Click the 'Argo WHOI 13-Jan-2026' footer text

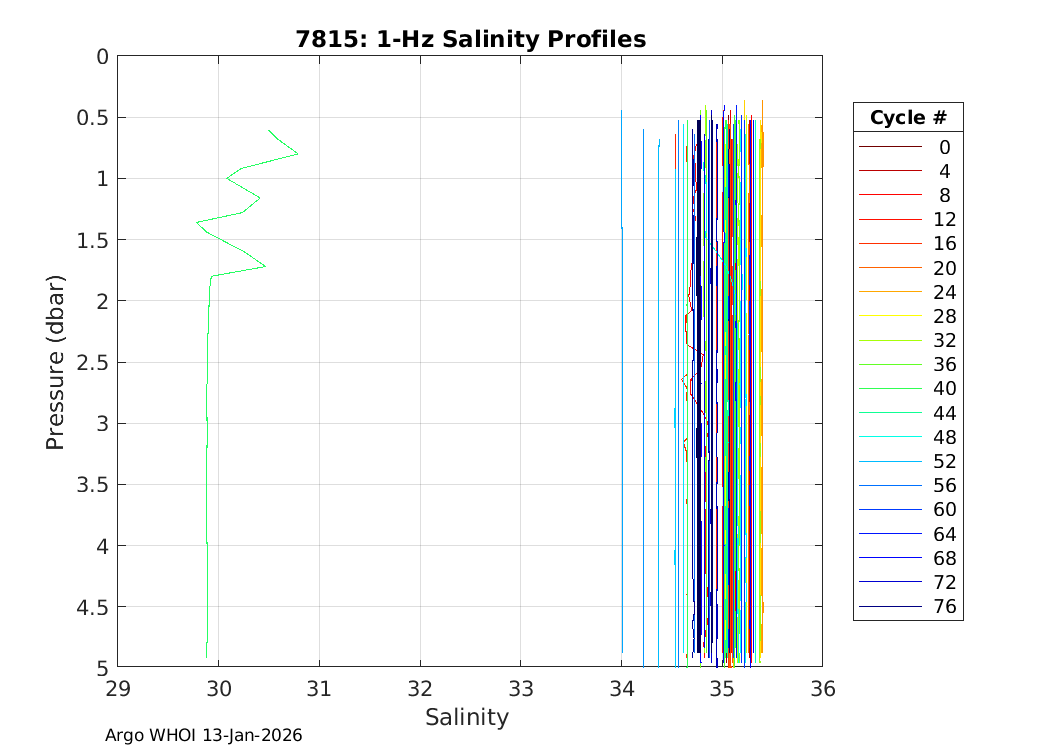tap(204, 735)
